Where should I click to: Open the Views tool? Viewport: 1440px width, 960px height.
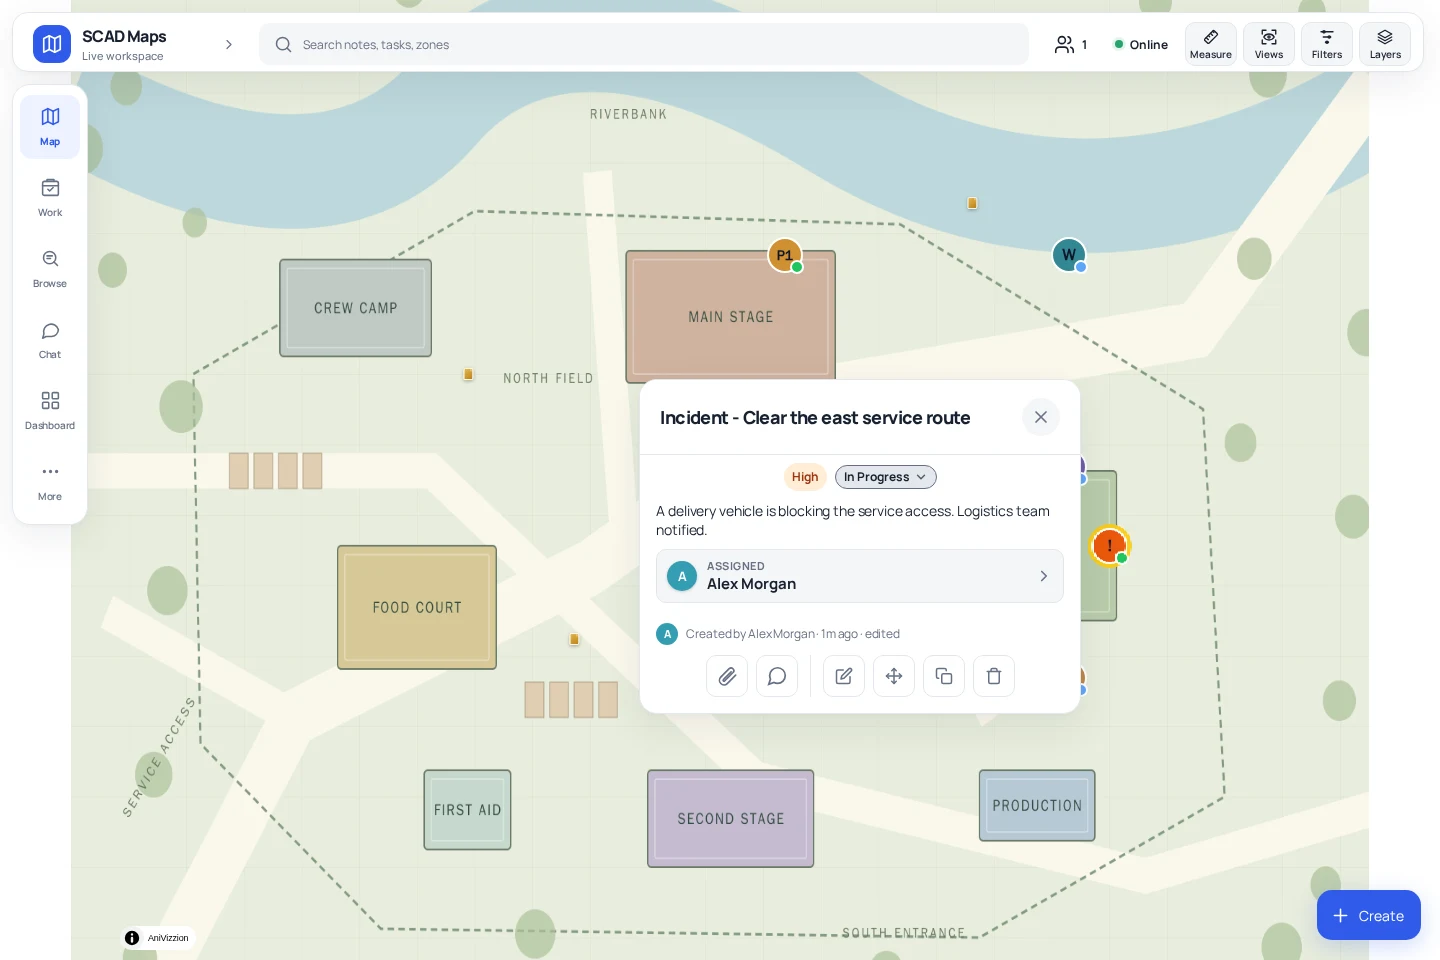pos(1269,44)
